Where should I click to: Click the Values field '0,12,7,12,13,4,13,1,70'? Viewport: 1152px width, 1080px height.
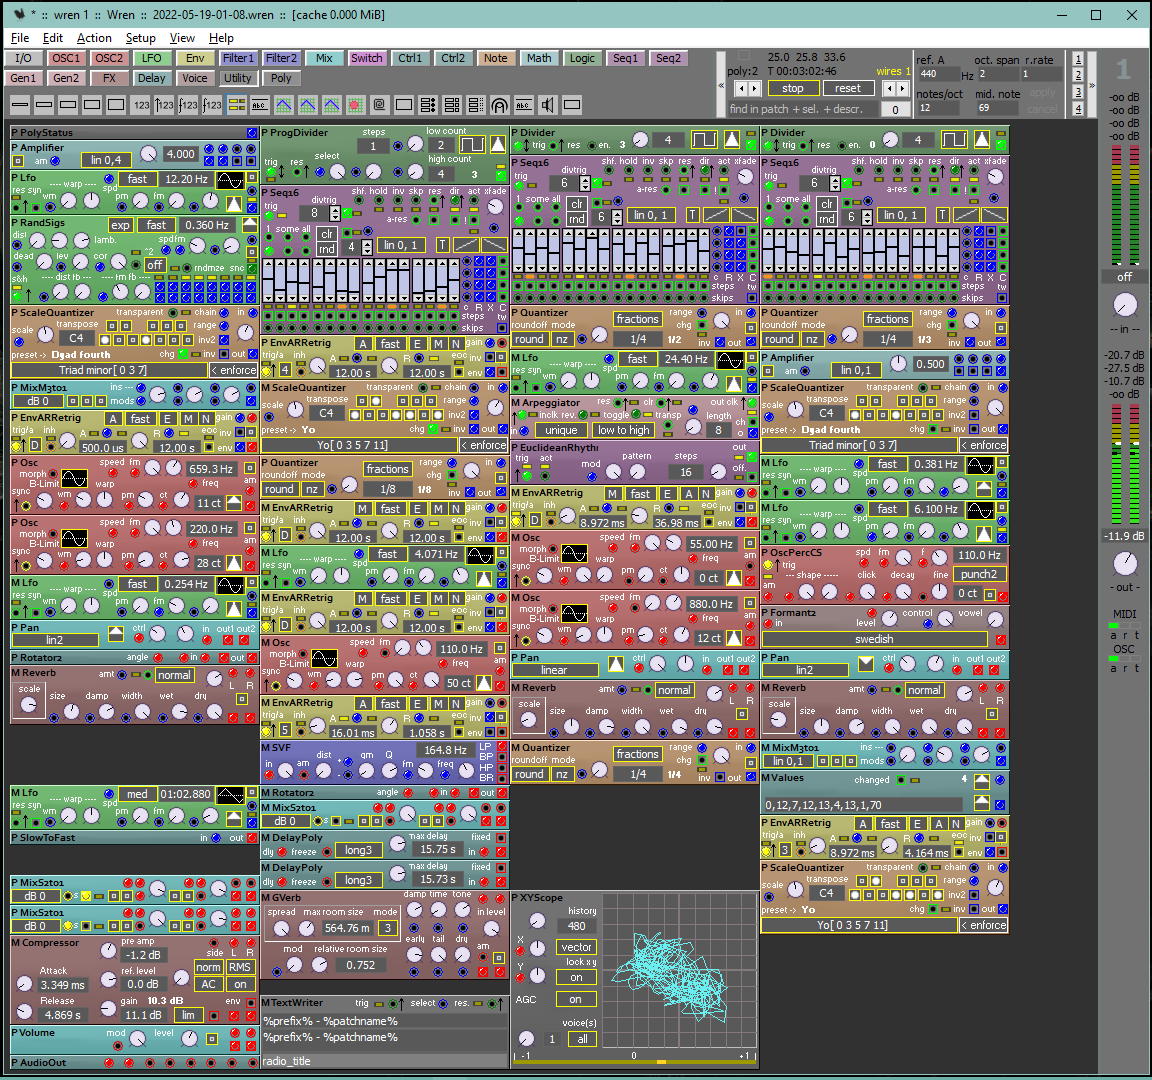(863, 804)
